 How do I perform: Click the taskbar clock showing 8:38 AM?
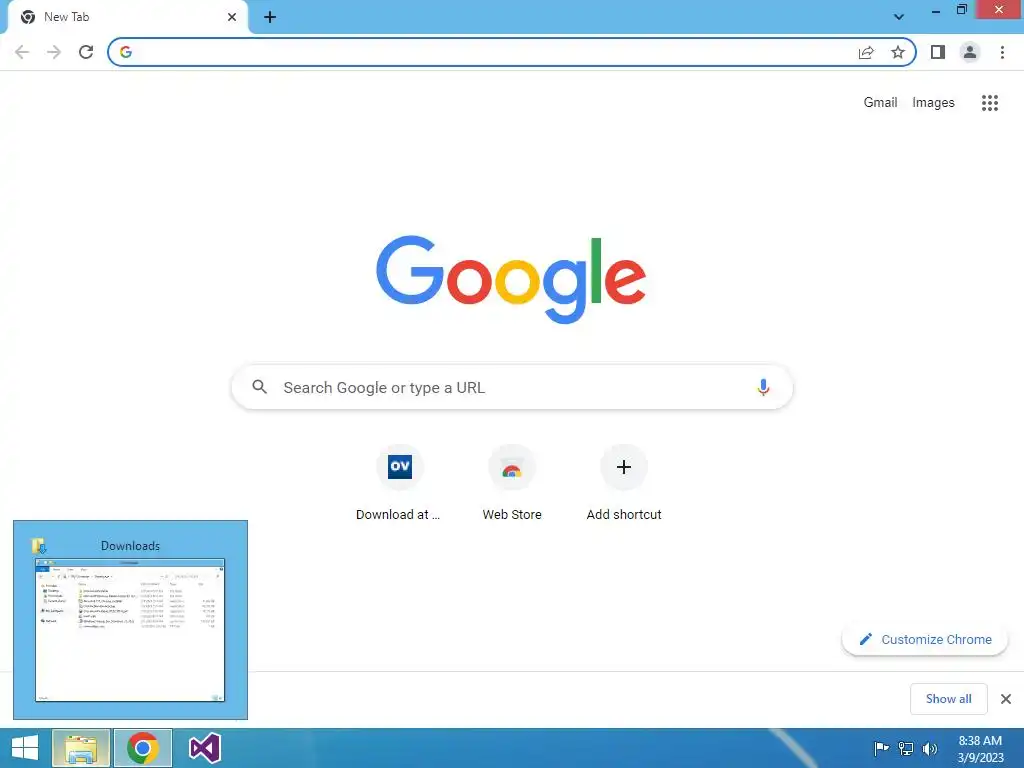(980, 749)
